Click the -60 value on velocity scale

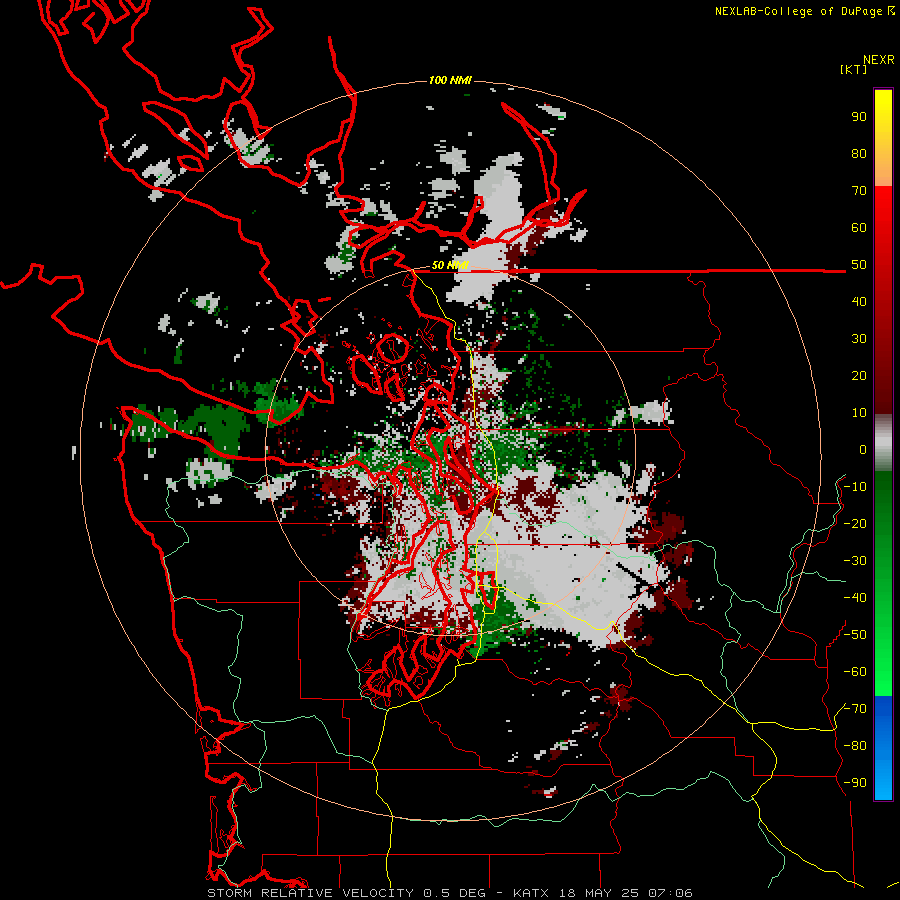pos(855,672)
